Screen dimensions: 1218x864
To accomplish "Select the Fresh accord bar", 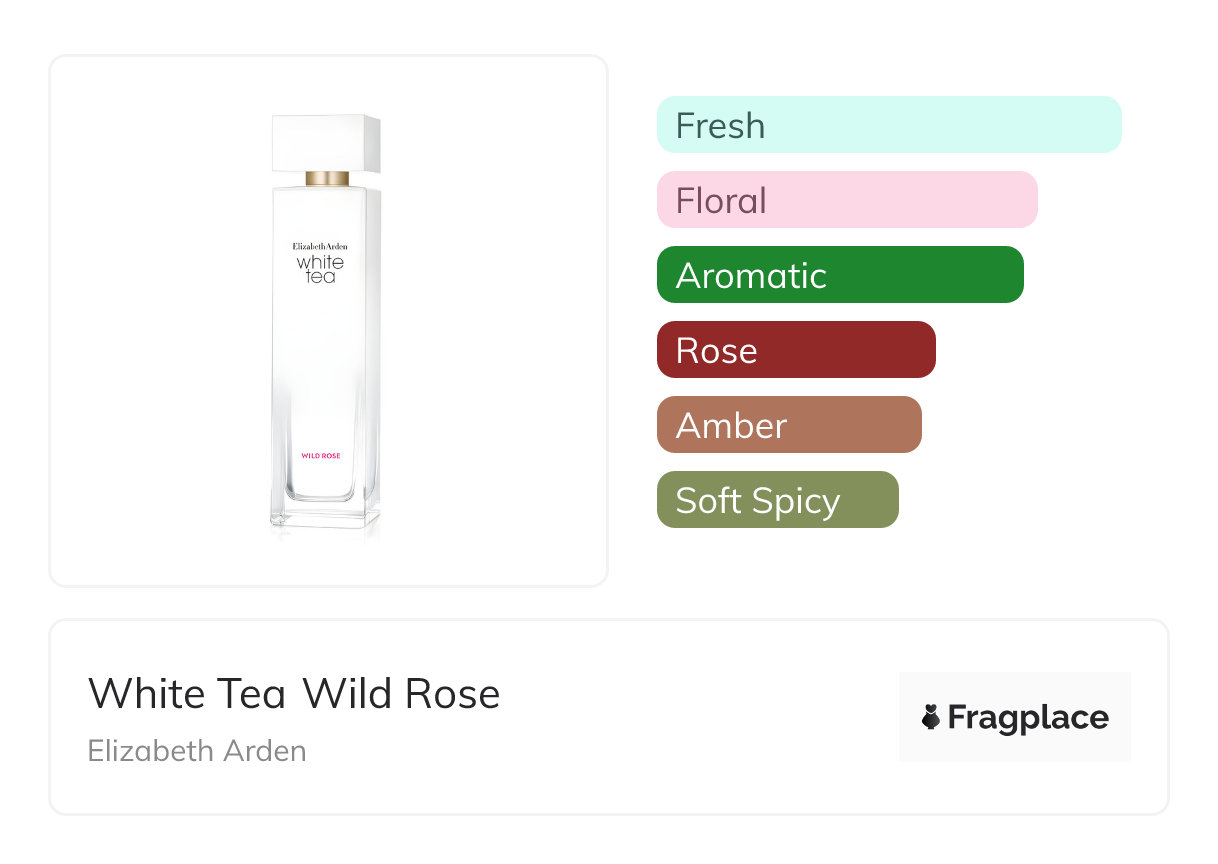I will click(888, 125).
